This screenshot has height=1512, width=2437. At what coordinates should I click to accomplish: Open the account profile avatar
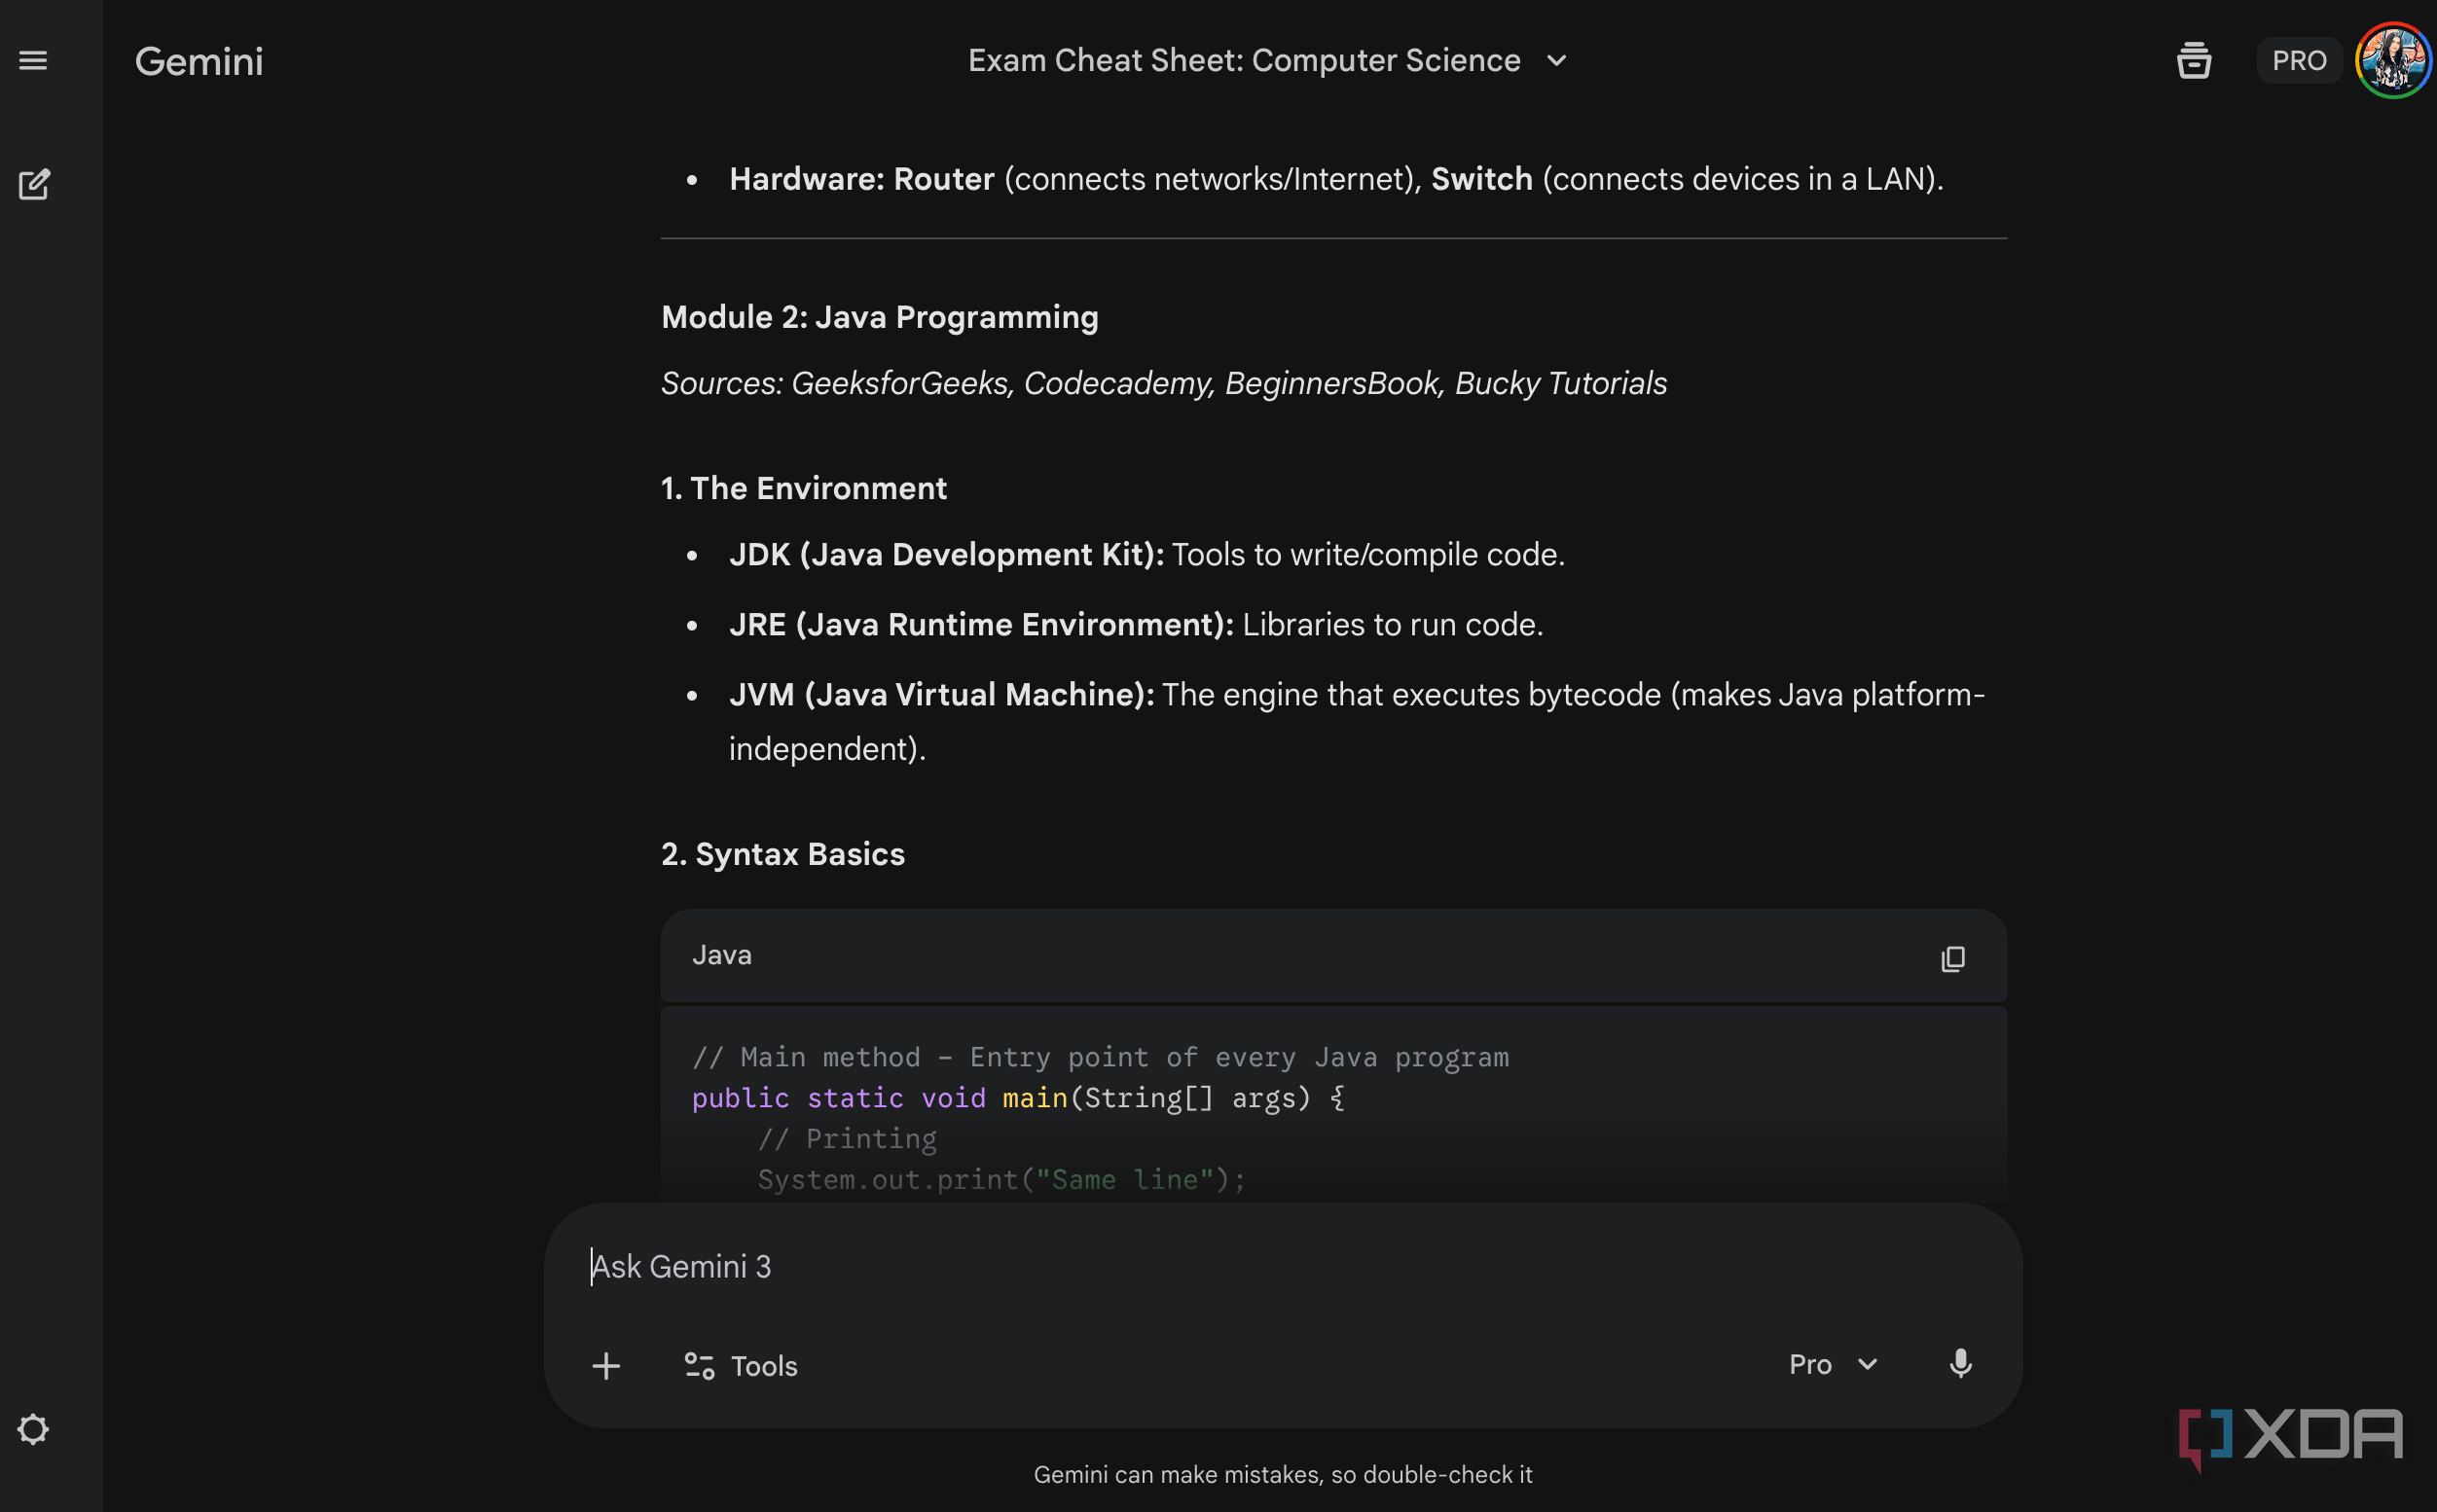point(2393,61)
